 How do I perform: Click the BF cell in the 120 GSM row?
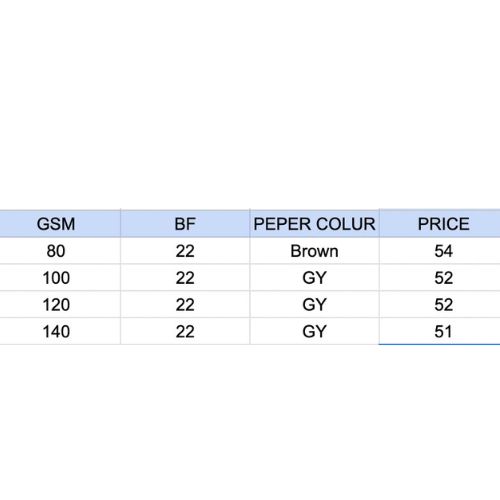[185, 304]
